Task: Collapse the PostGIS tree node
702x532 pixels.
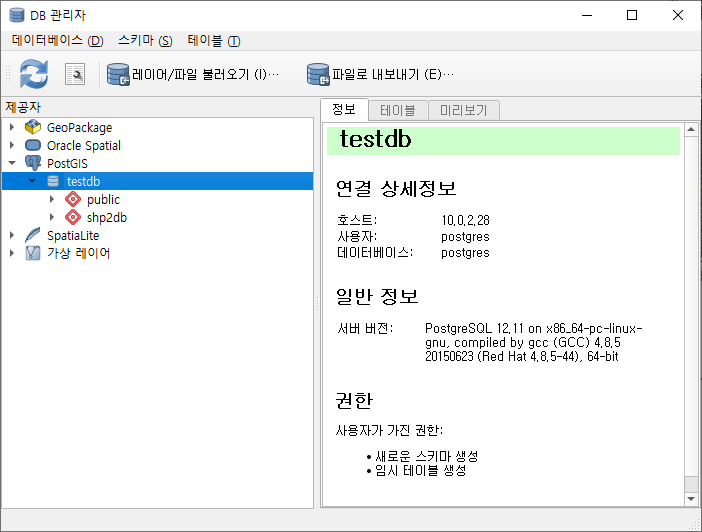Action: [12, 163]
